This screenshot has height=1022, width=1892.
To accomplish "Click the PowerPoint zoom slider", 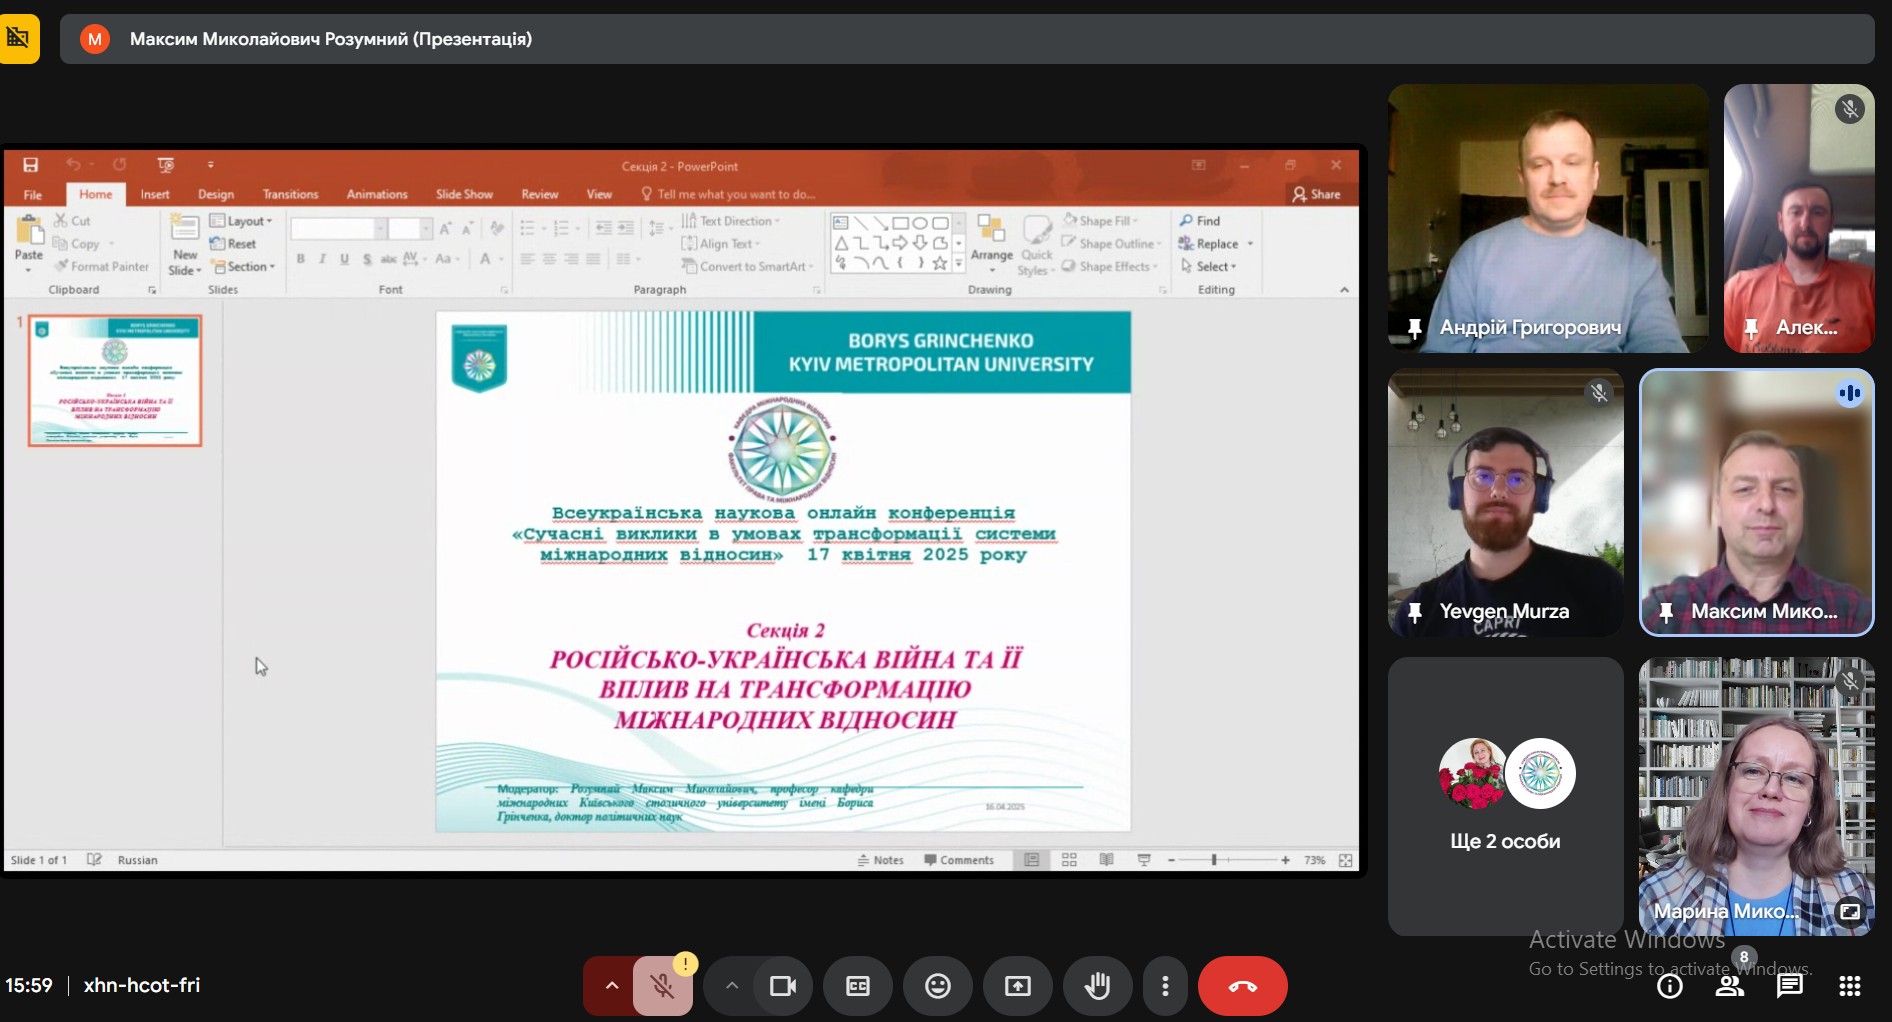I will pyautogui.click(x=1214, y=860).
